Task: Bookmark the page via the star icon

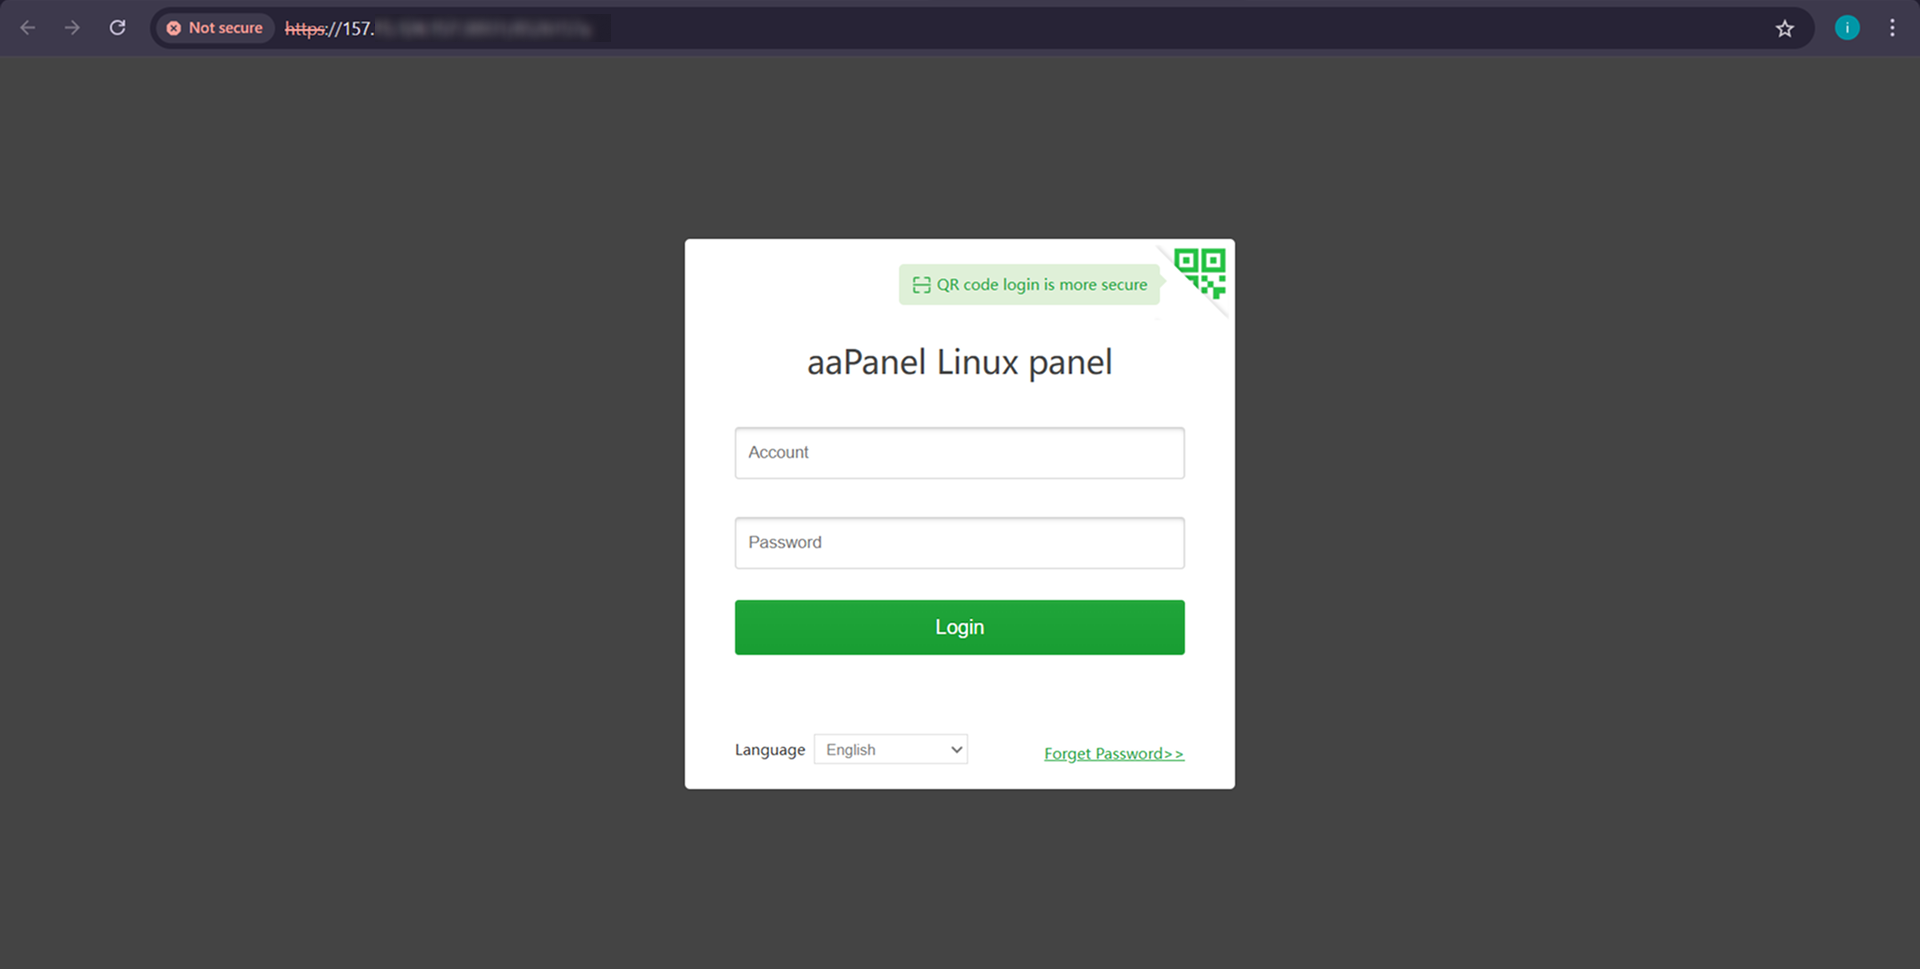Action: [x=1785, y=28]
